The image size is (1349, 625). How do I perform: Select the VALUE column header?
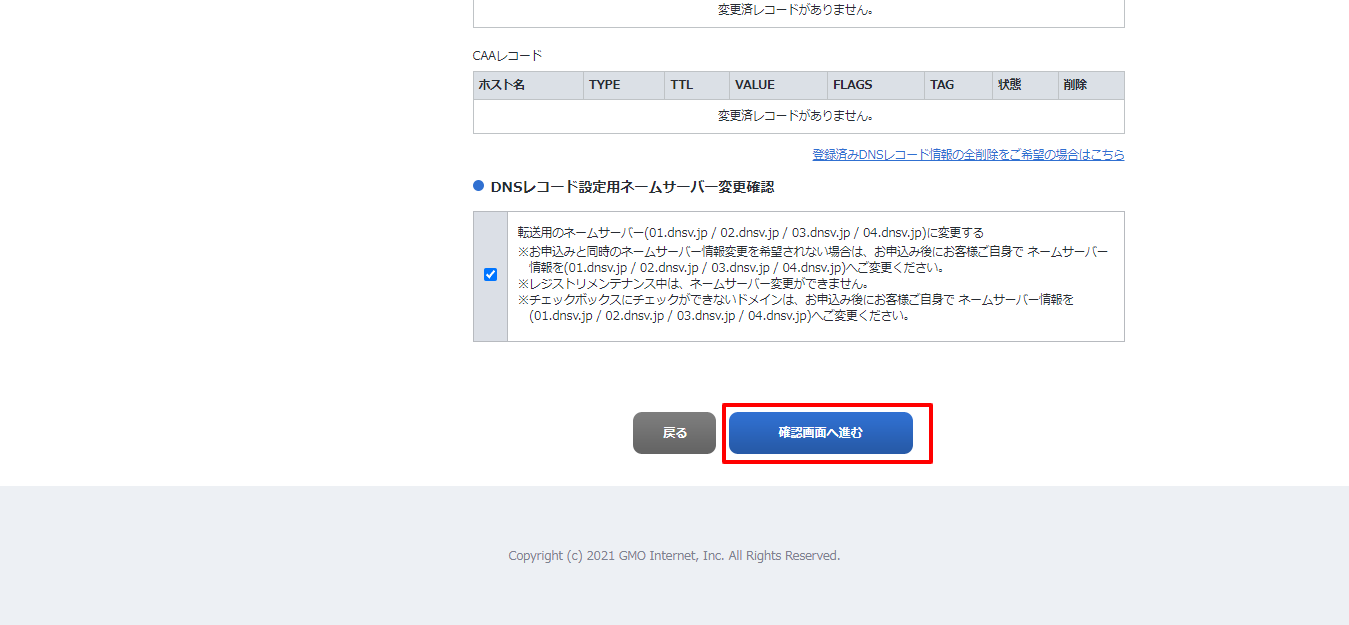tap(754, 85)
